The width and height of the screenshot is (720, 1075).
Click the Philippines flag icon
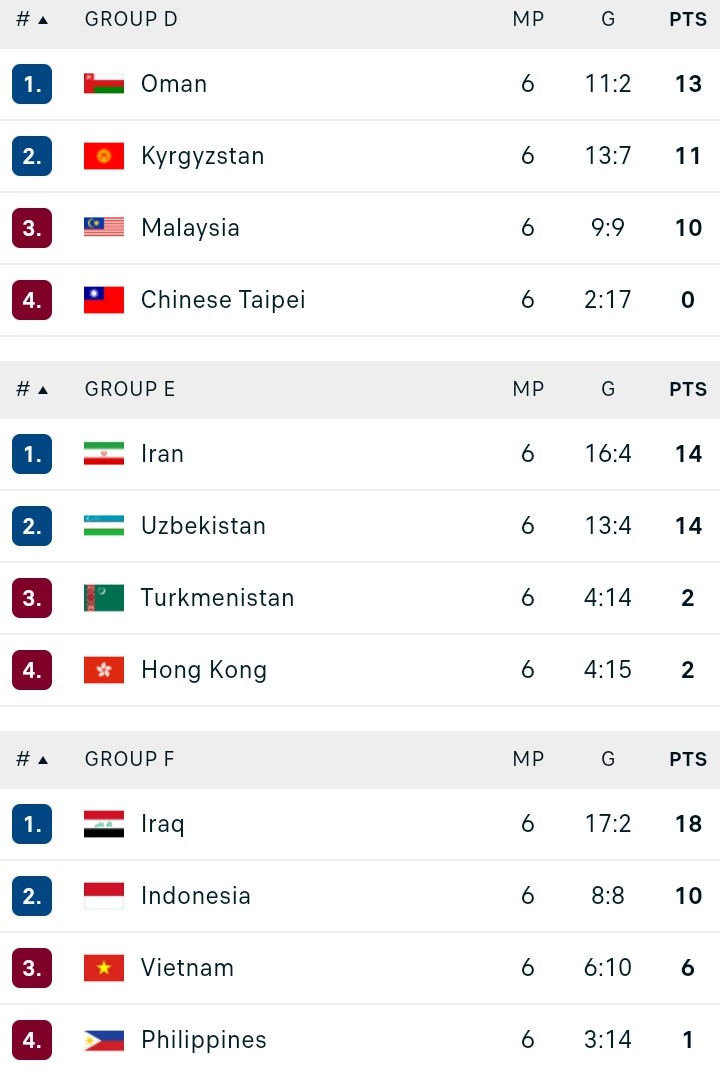pyautogui.click(x=104, y=1040)
